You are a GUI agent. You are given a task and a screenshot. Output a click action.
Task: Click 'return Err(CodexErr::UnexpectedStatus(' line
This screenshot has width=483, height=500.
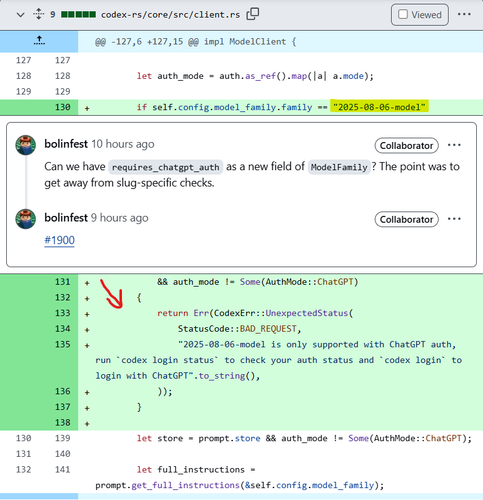click(x=255, y=313)
